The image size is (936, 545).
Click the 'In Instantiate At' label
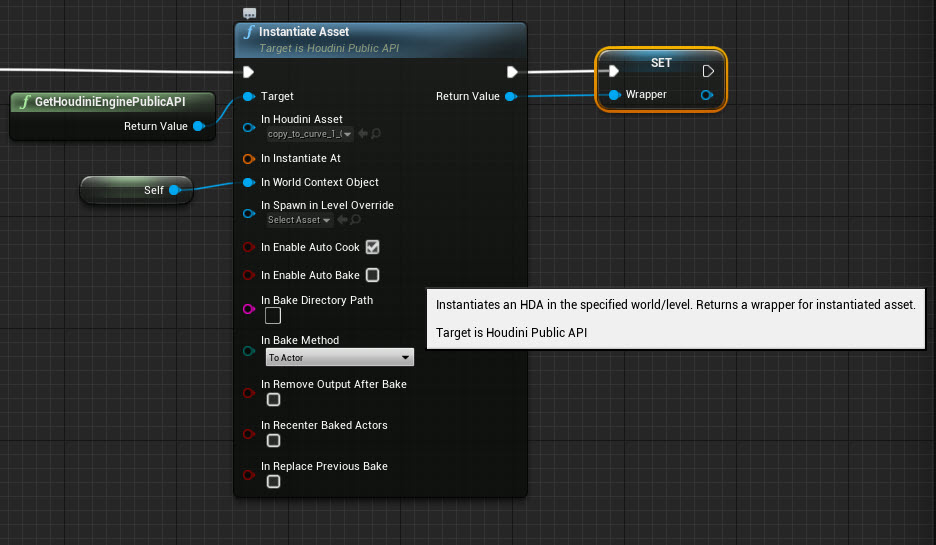pyautogui.click(x=301, y=158)
